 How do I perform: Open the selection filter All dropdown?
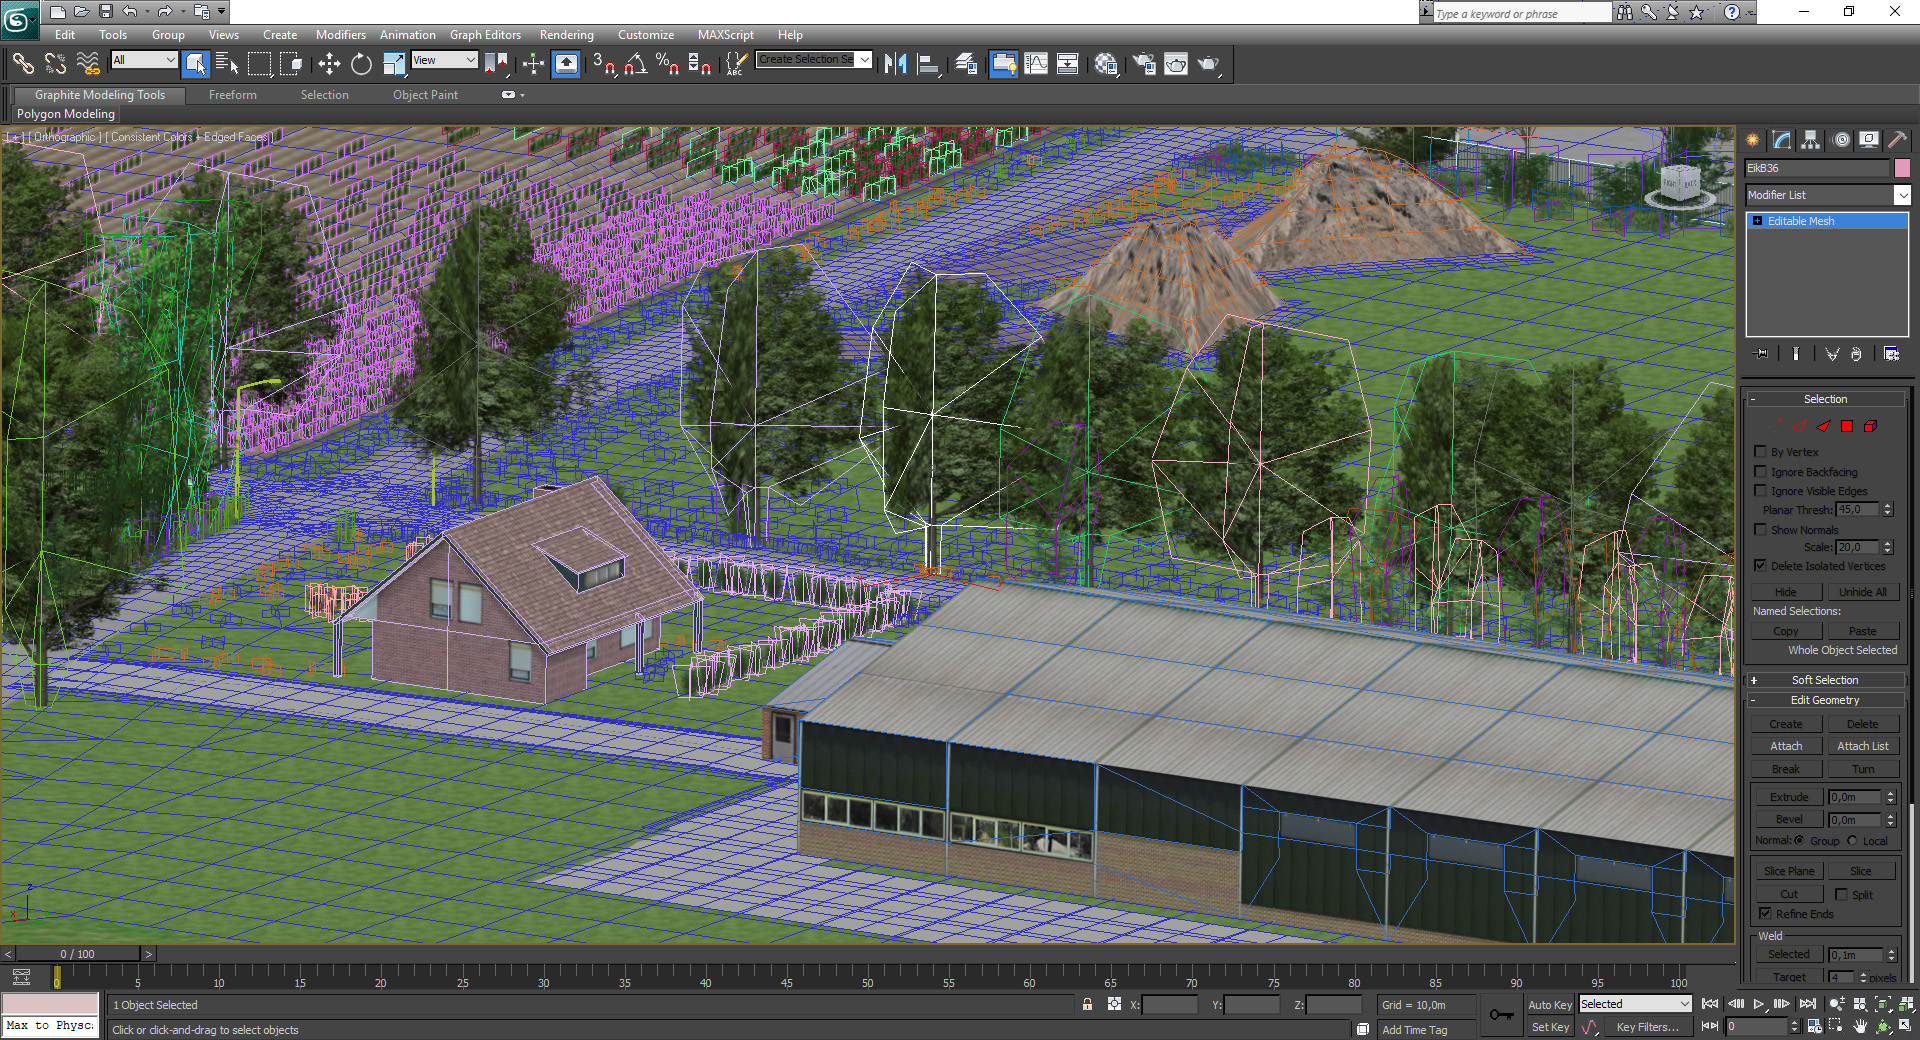point(144,60)
